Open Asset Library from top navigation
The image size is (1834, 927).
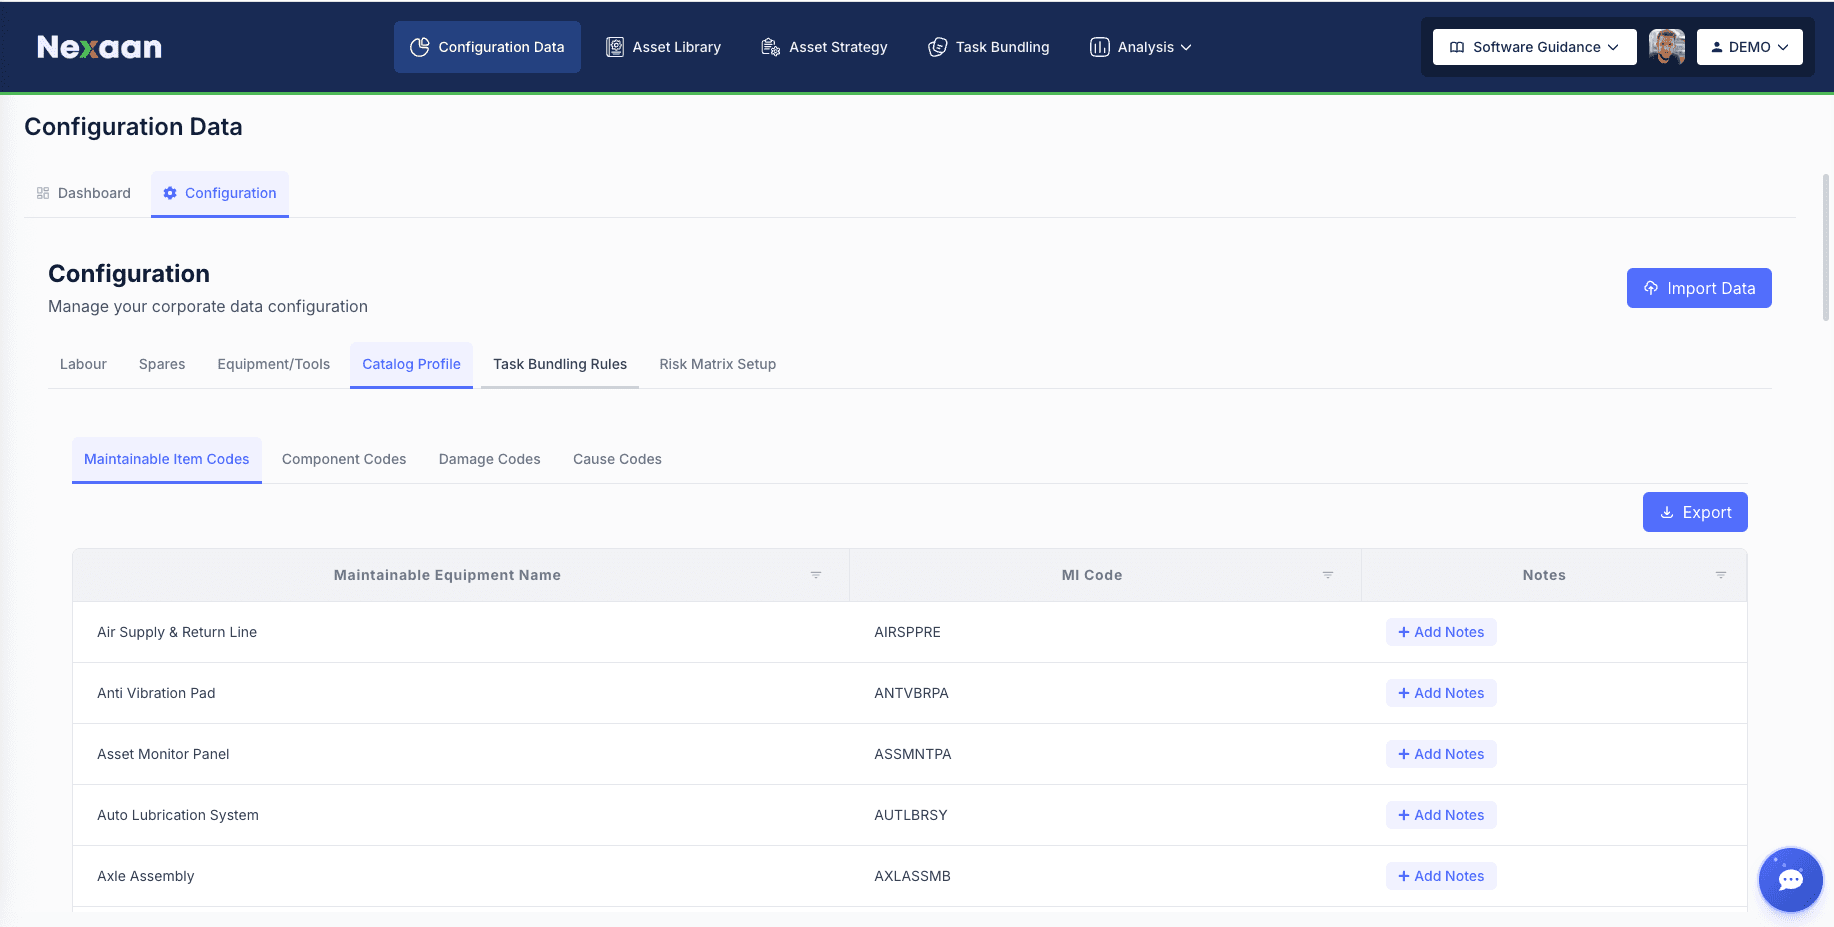663,47
